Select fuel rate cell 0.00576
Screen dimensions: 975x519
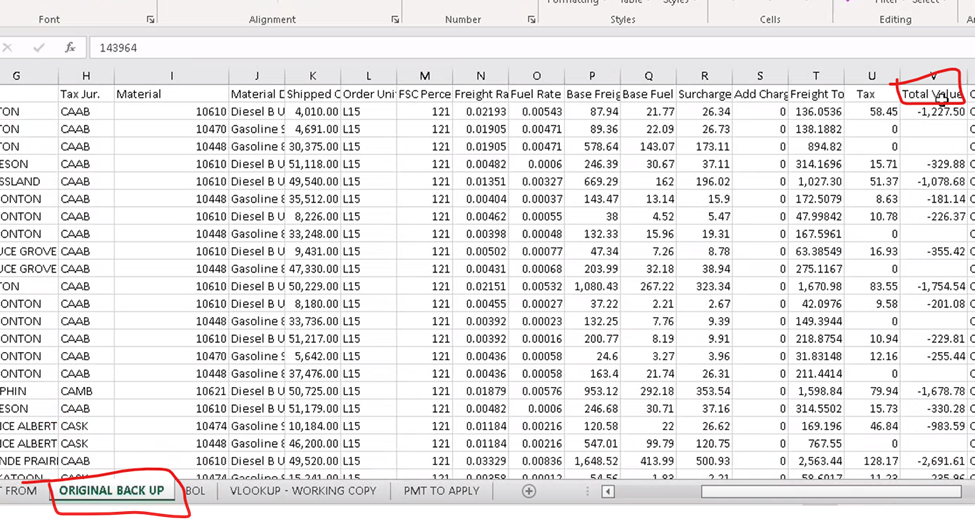pos(537,391)
